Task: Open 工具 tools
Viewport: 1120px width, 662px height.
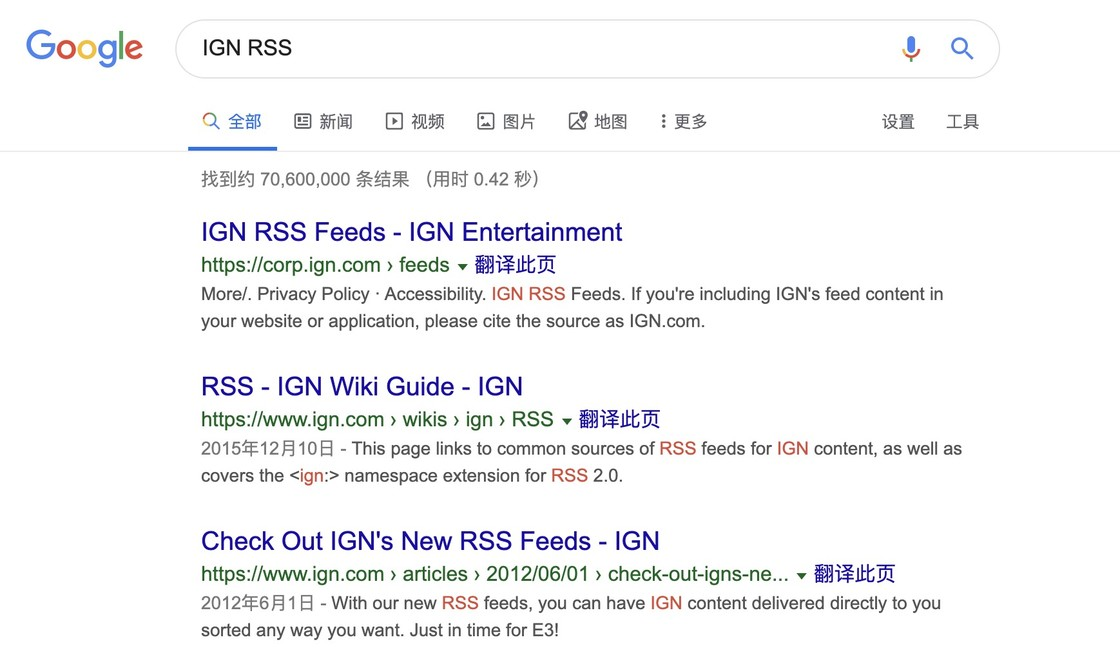Action: (x=962, y=122)
